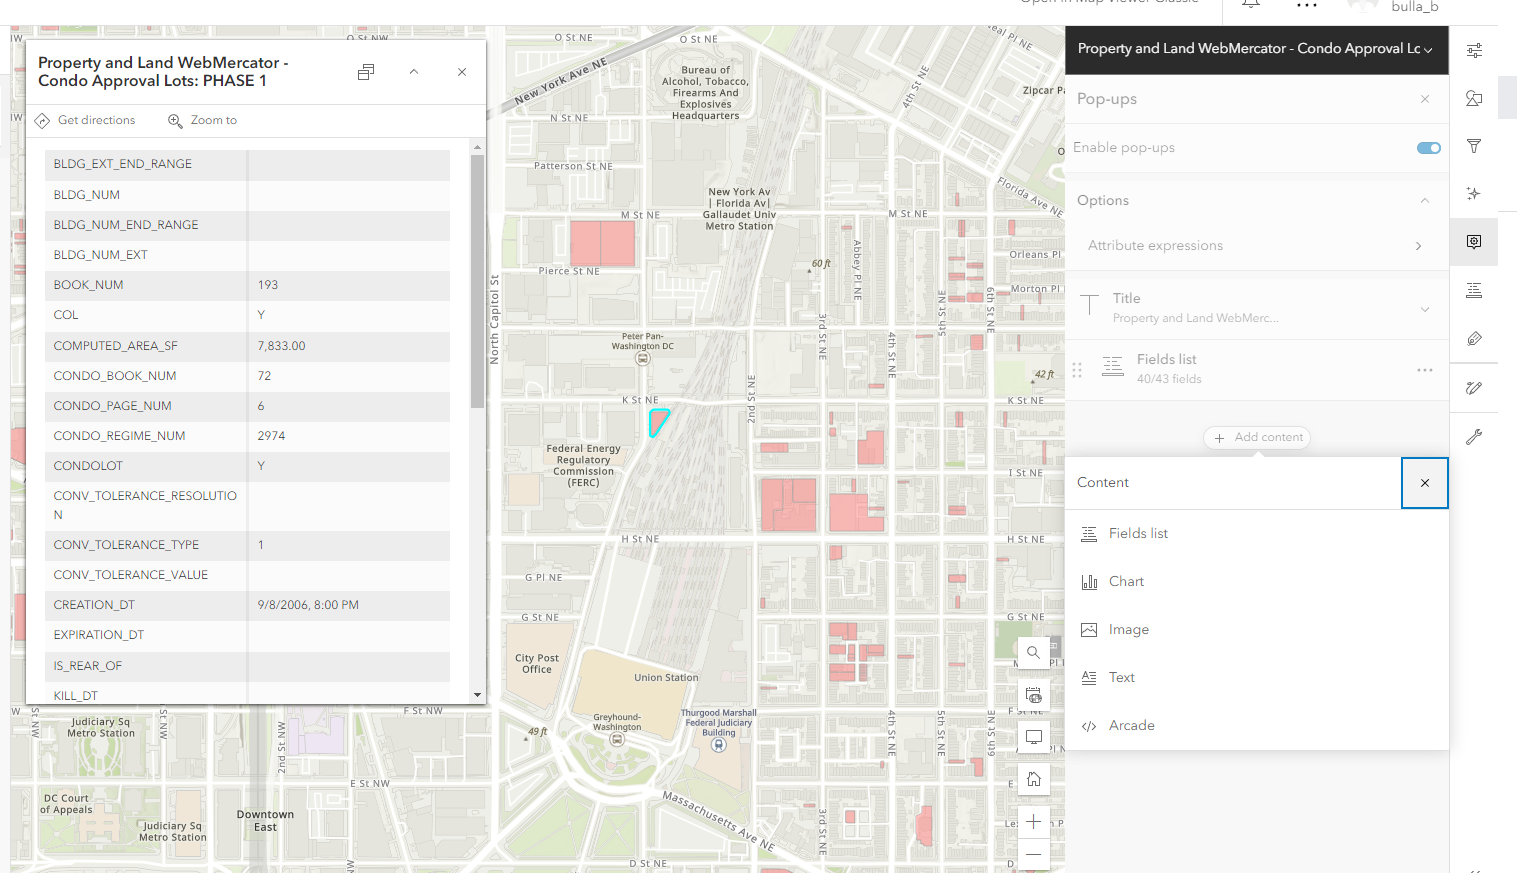Click the pop-up attribute list scrollbar
Image resolution: width=1517 pixels, height=873 pixels.
[477, 282]
